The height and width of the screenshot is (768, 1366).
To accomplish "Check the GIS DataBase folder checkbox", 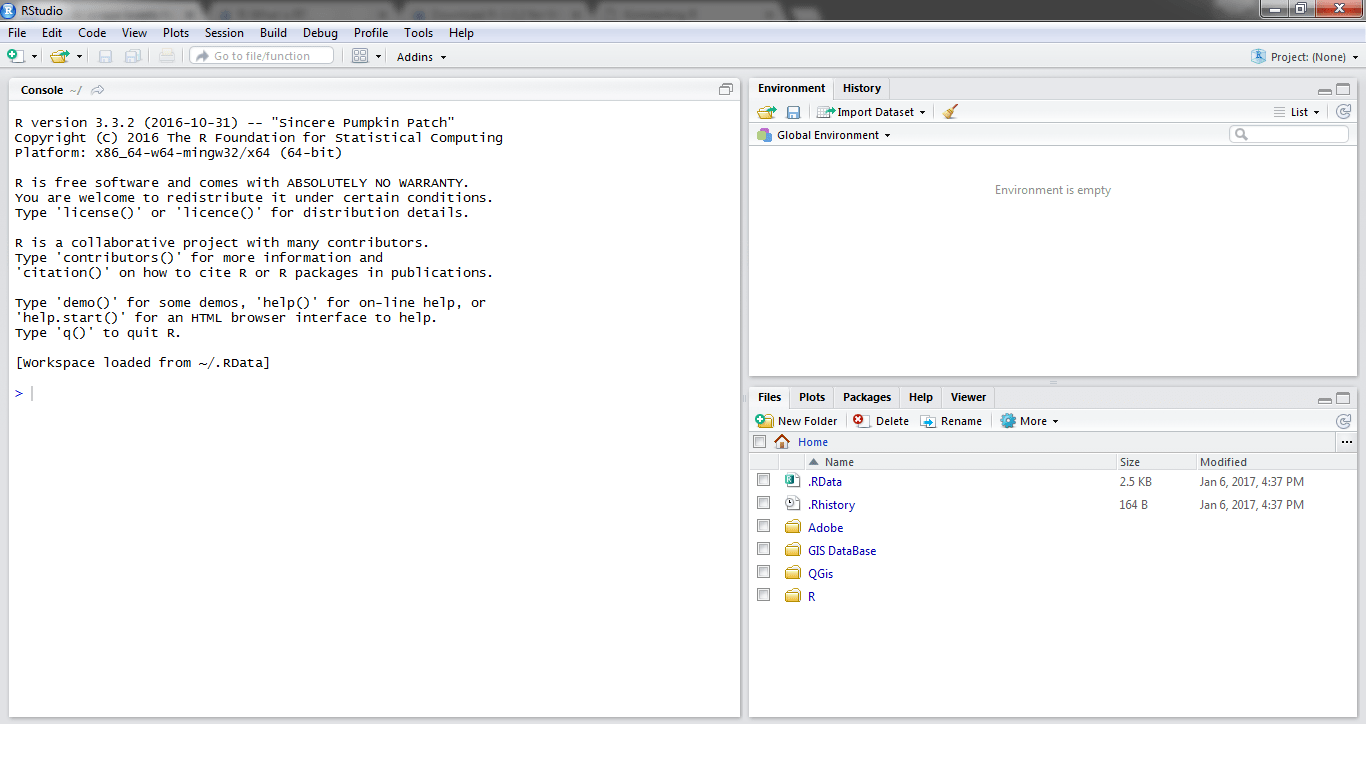I will pos(764,549).
